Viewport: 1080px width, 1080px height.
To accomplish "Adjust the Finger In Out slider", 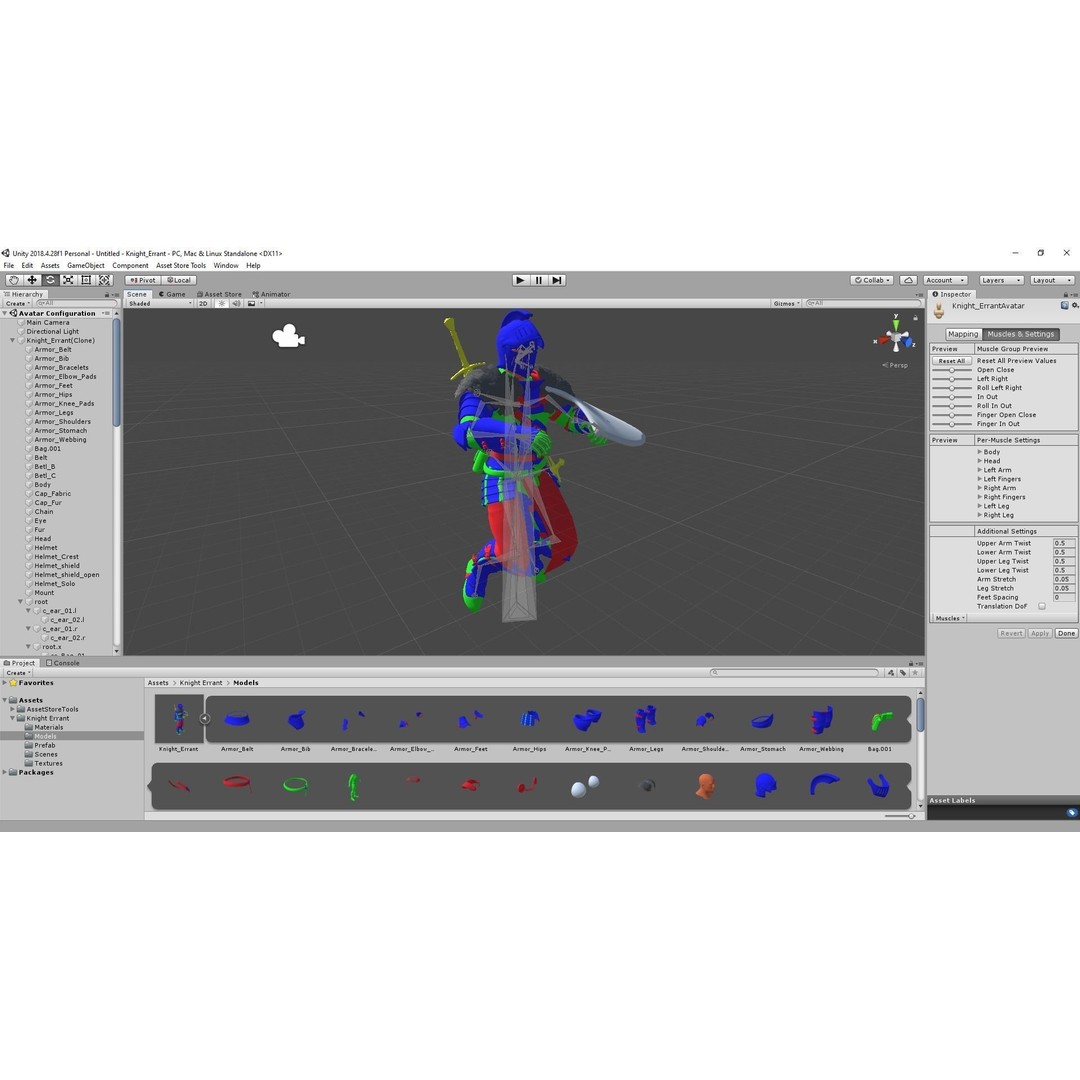I will pos(951,424).
